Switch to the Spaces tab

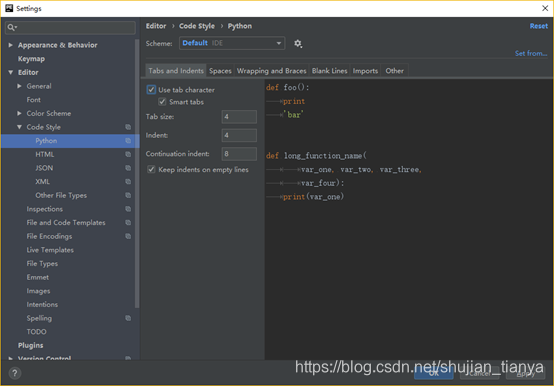point(220,71)
